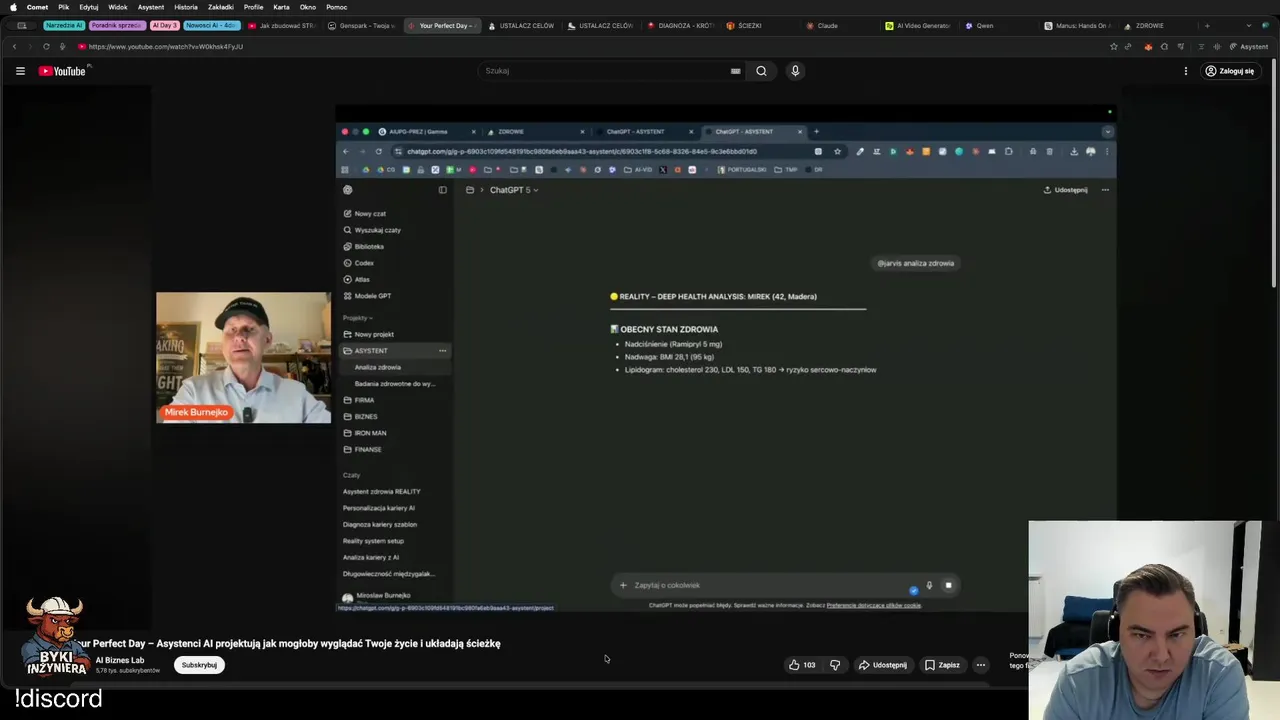This screenshot has width=1280, height=720.
Task: Open Atlas in ChatGPT sidebar
Action: 356,279
